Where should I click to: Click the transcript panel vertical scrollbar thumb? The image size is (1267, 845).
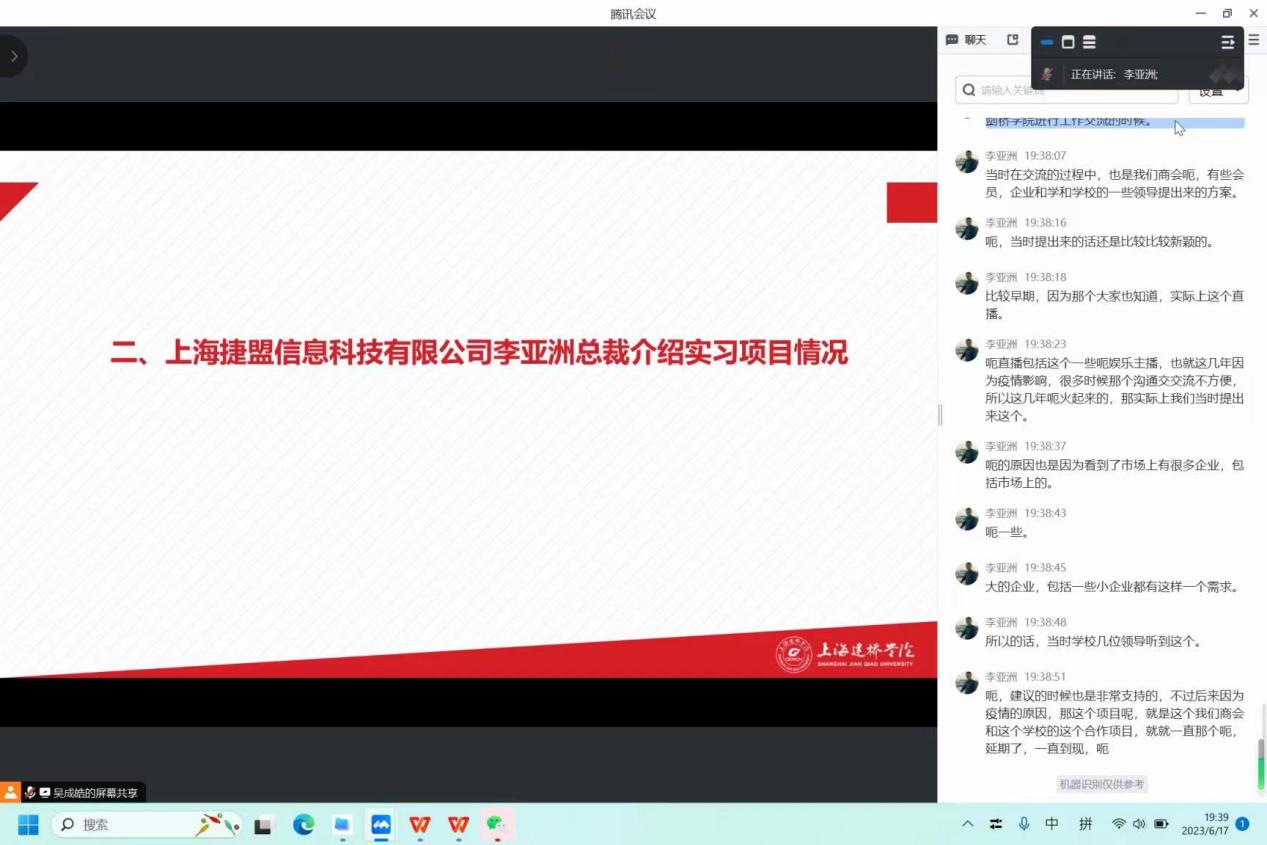pos(1261,763)
